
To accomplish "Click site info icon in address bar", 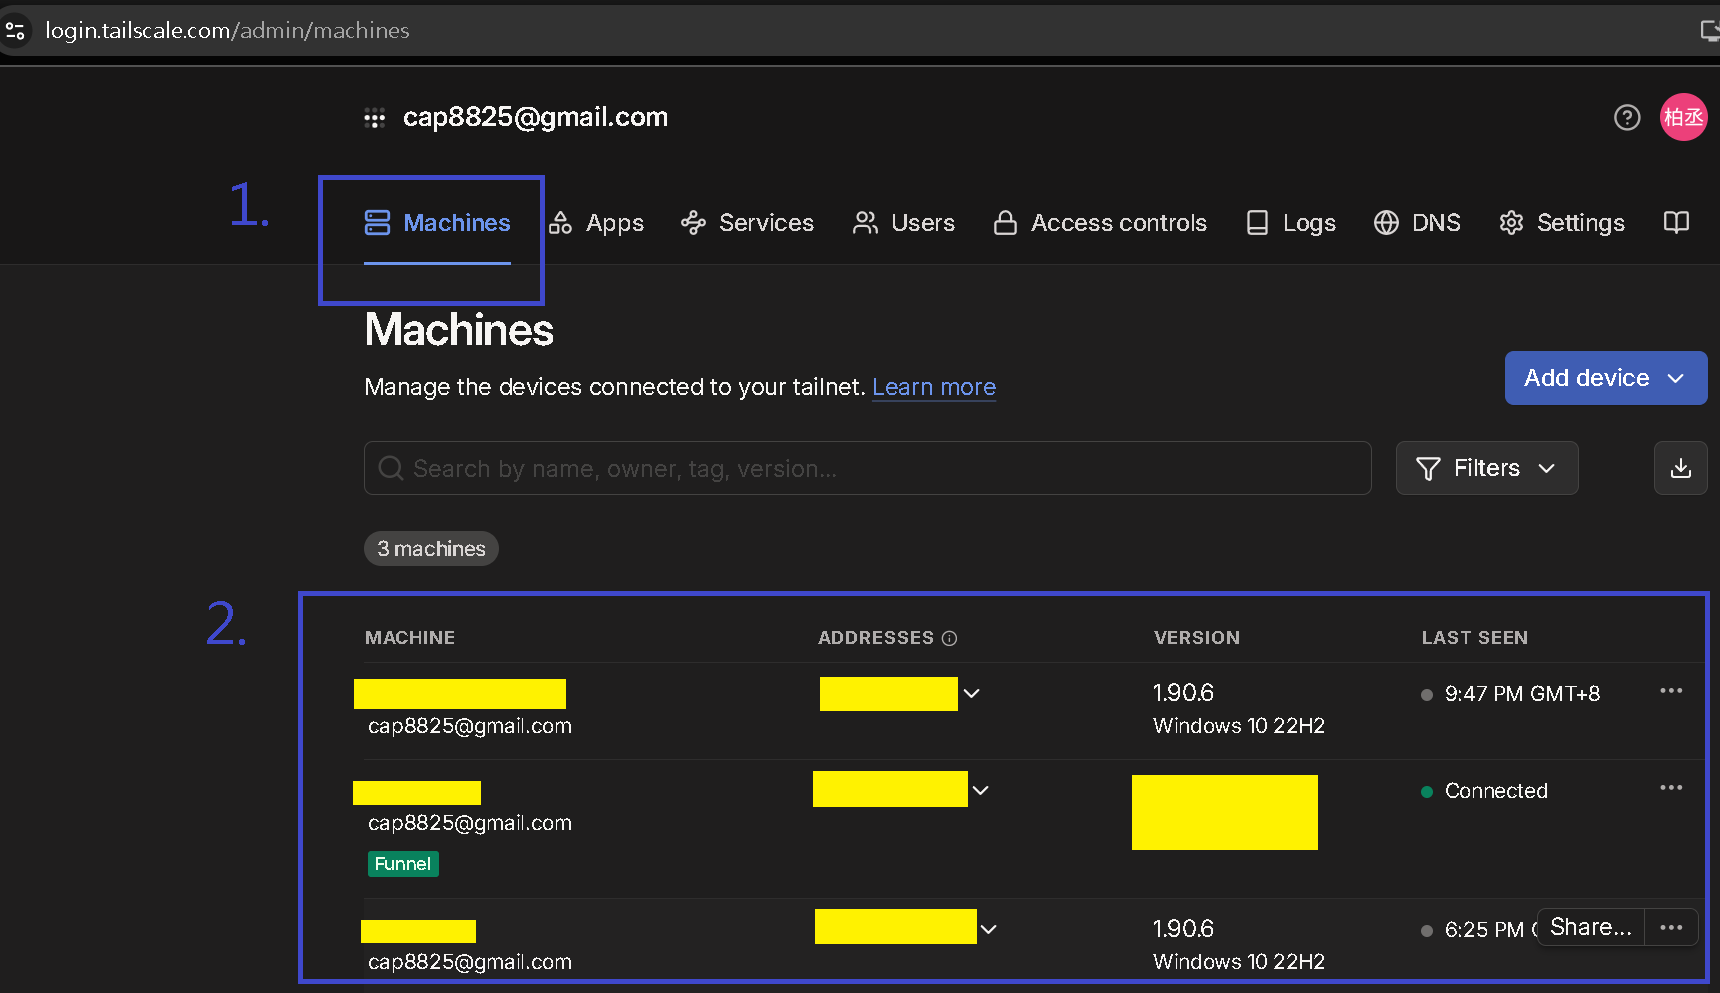I will 16,31.
